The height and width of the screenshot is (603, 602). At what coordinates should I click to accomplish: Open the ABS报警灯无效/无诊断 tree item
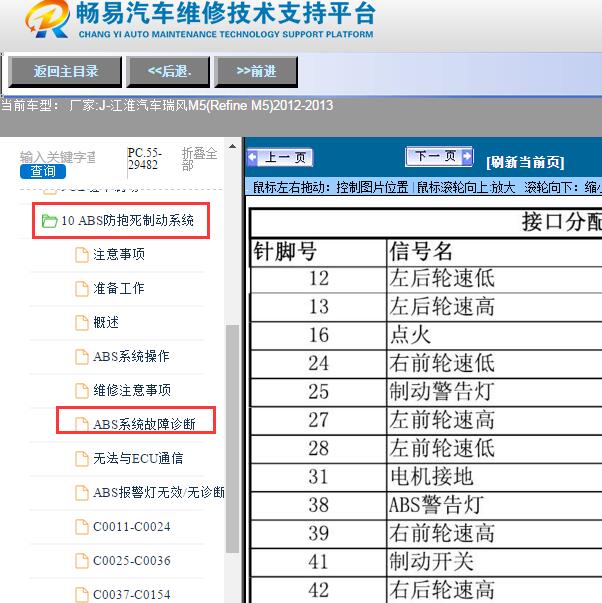point(158,492)
